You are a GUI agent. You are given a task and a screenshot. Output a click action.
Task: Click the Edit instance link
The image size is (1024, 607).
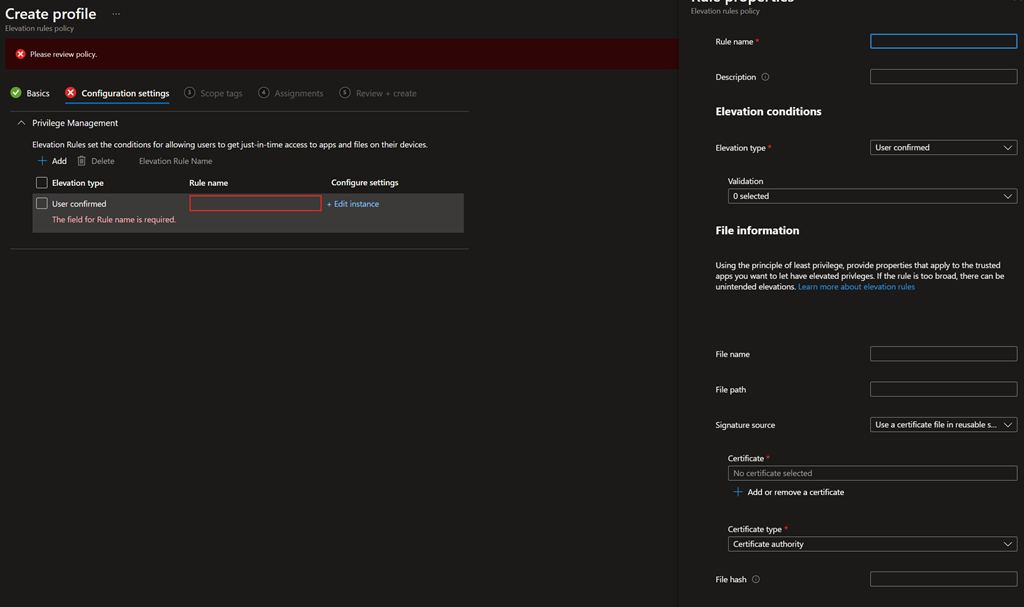[x=353, y=204]
